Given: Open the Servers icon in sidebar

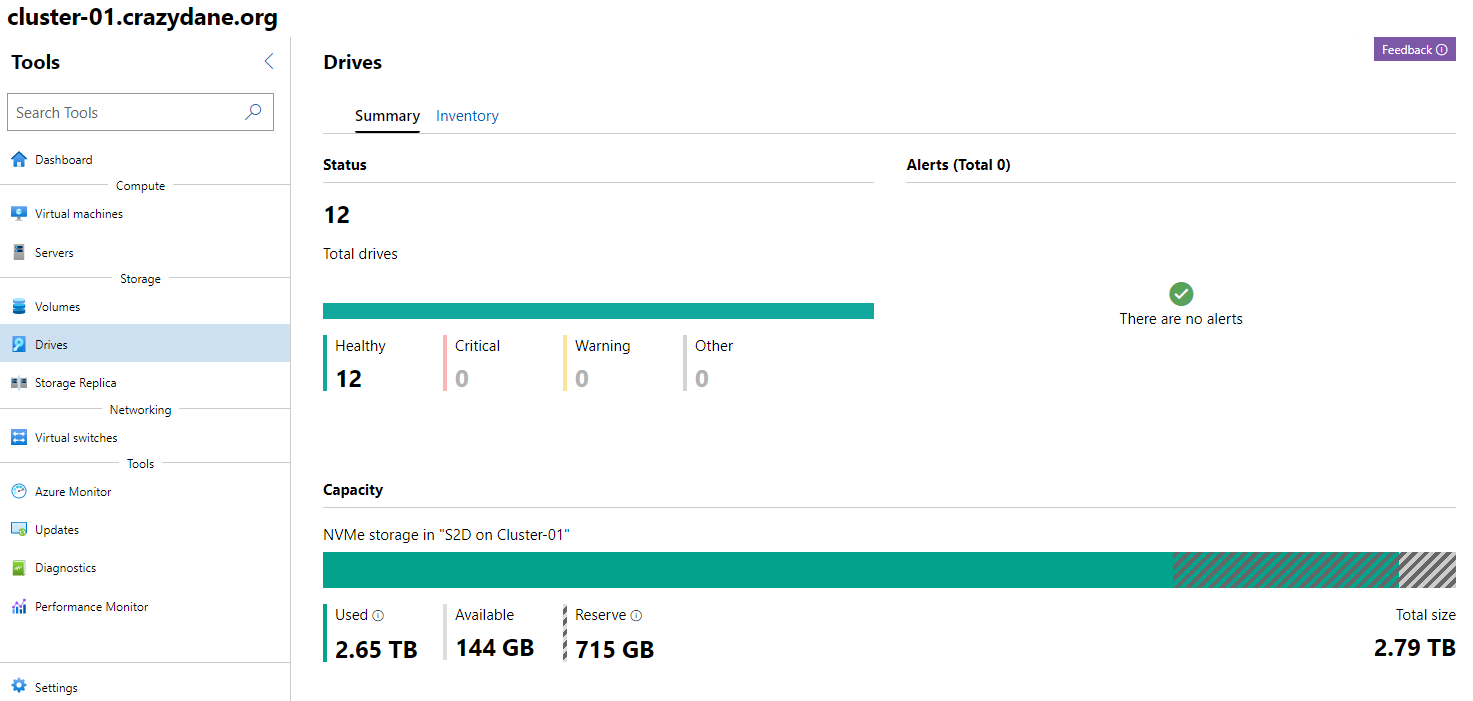Looking at the screenshot, I should pos(19,252).
